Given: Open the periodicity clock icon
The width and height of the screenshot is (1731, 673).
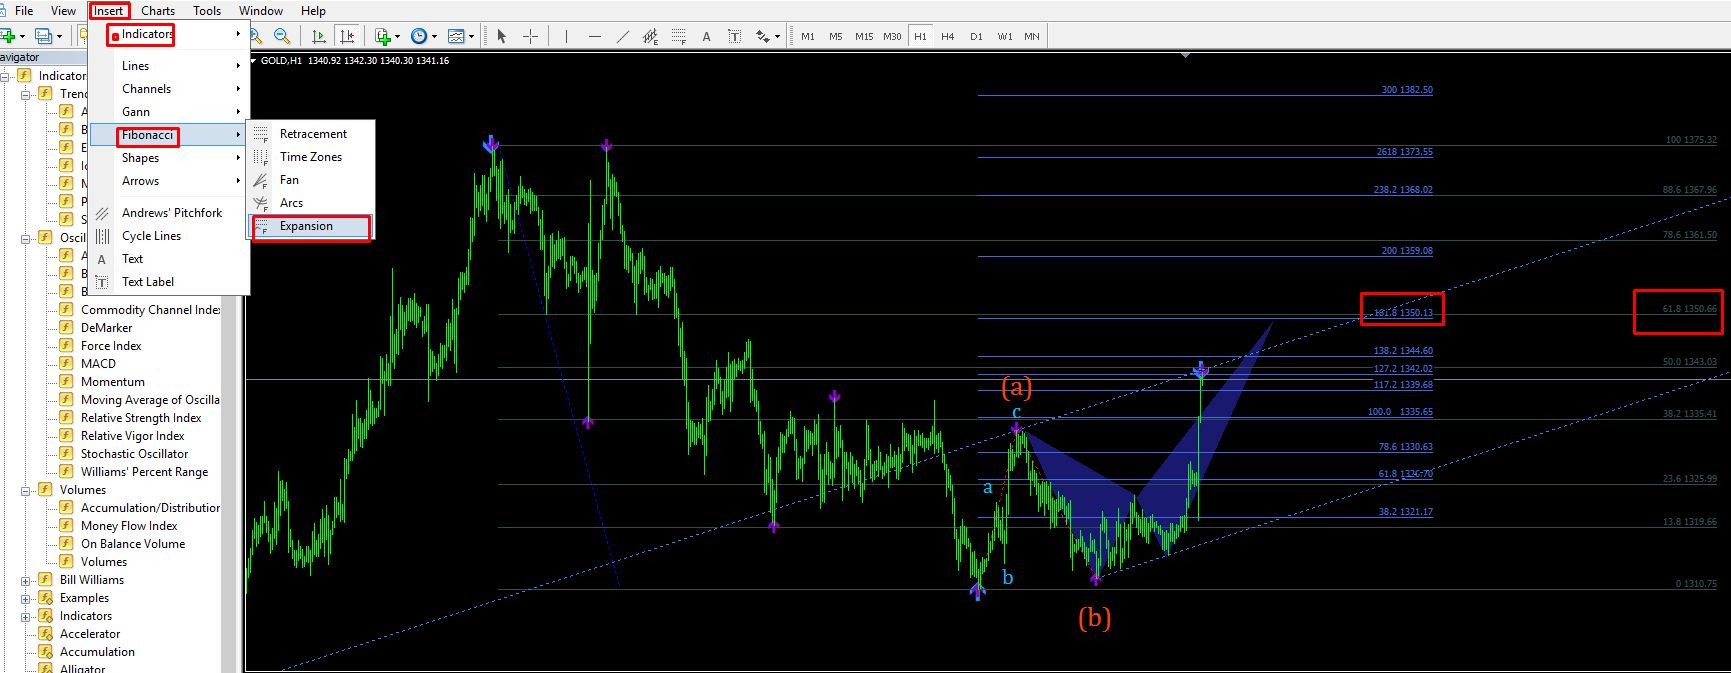Looking at the screenshot, I should coord(419,36).
